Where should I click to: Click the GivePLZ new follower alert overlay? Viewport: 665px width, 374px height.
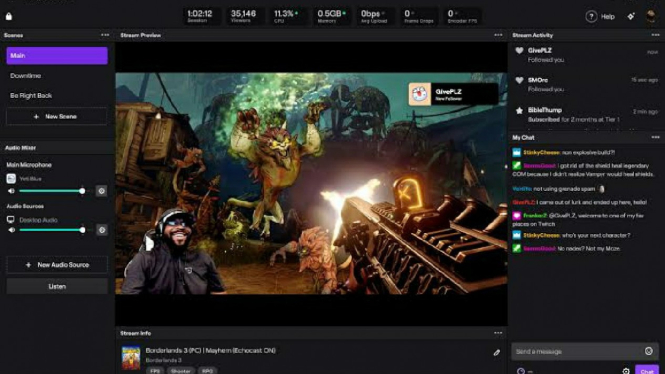(x=453, y=94)
